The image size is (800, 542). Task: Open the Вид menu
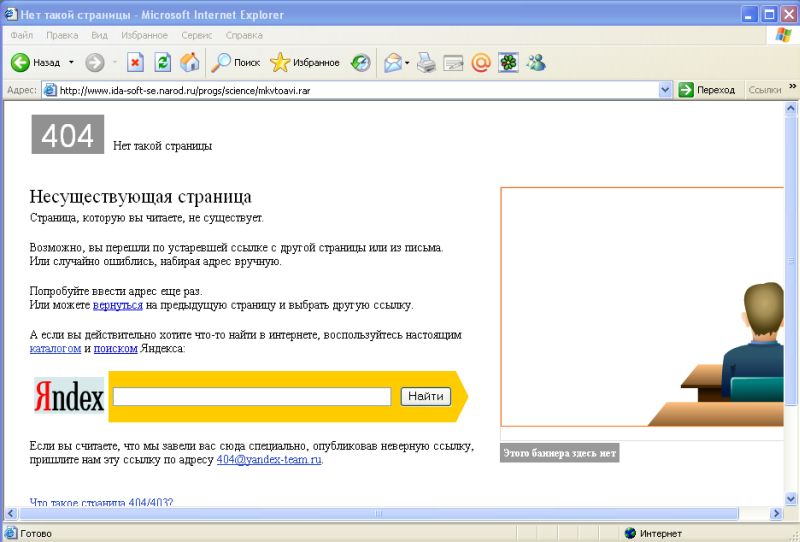pyautogui.click(x=99, y=35)
